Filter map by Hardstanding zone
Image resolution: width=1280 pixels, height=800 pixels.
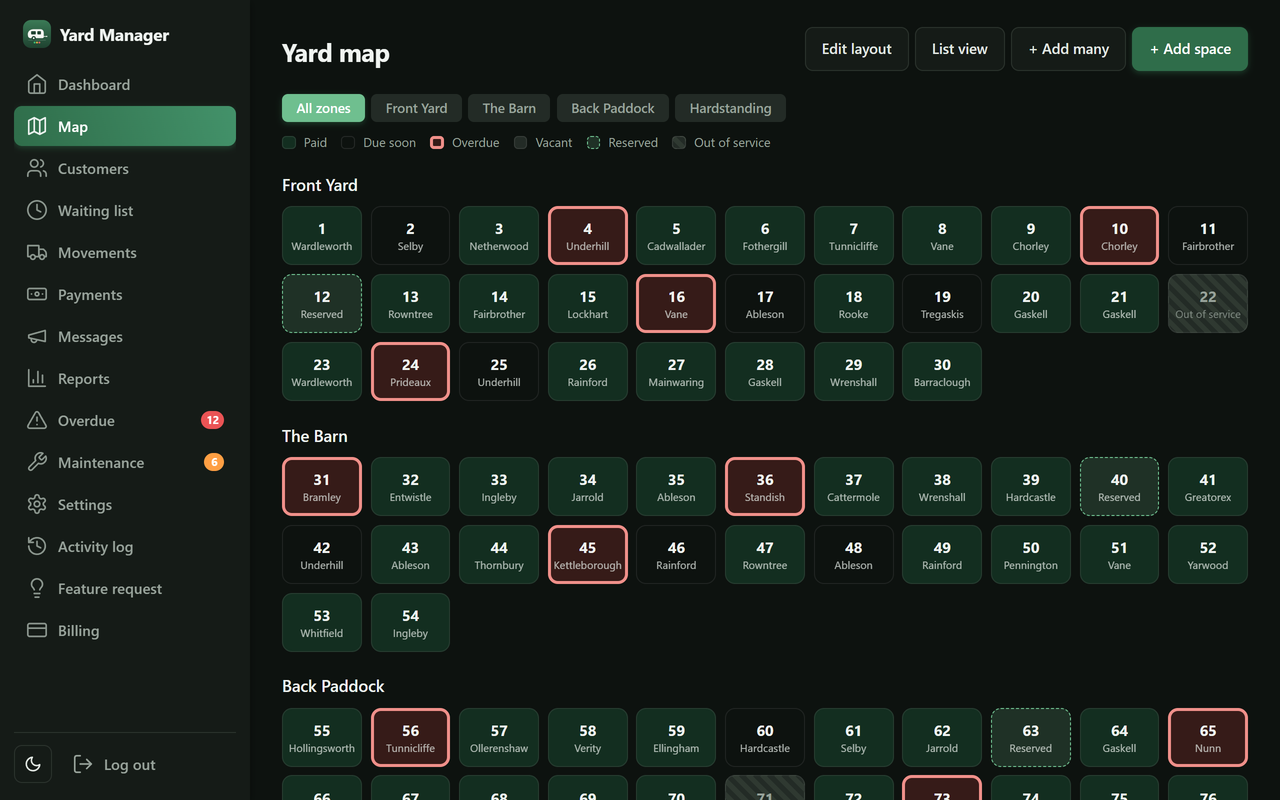pos(730,108)
